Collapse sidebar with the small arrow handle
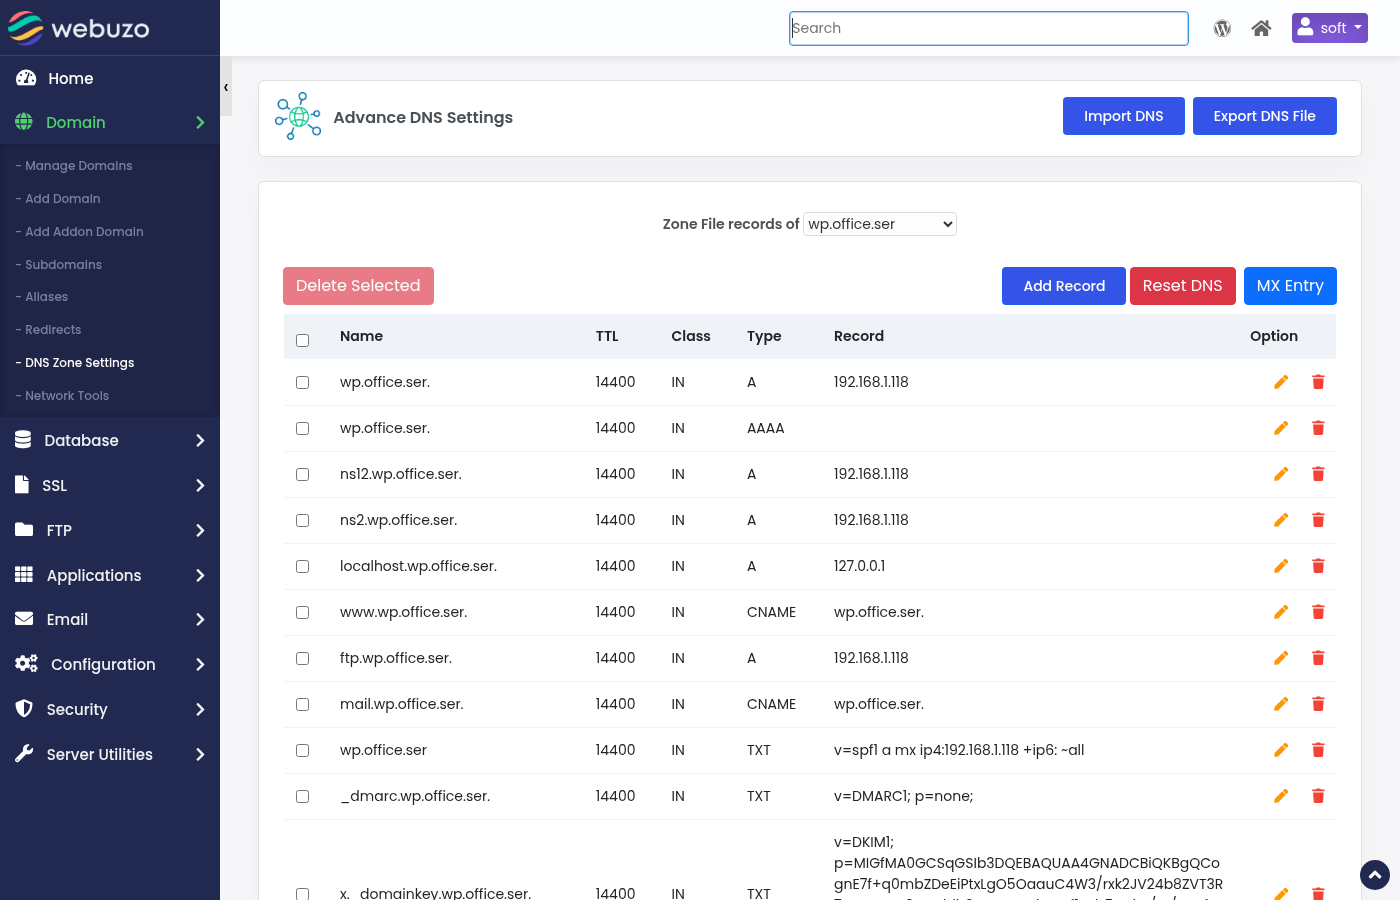This screenshot has height=900, width=1400. click(x=226, y=87)
